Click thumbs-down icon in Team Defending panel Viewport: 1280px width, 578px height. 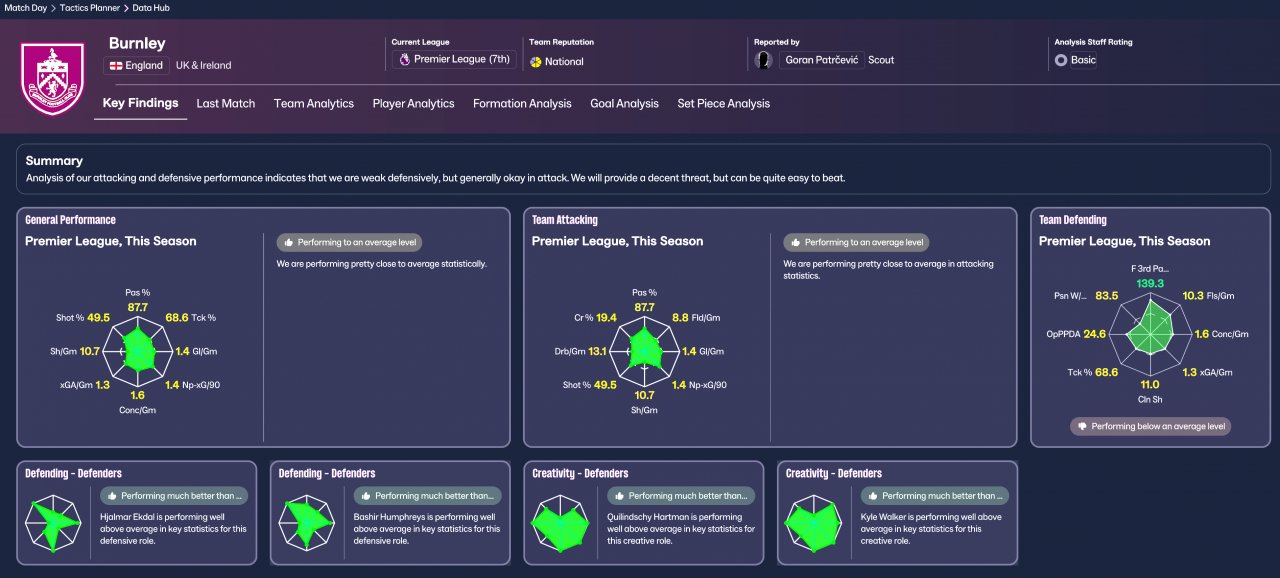tap(1082, 426)
